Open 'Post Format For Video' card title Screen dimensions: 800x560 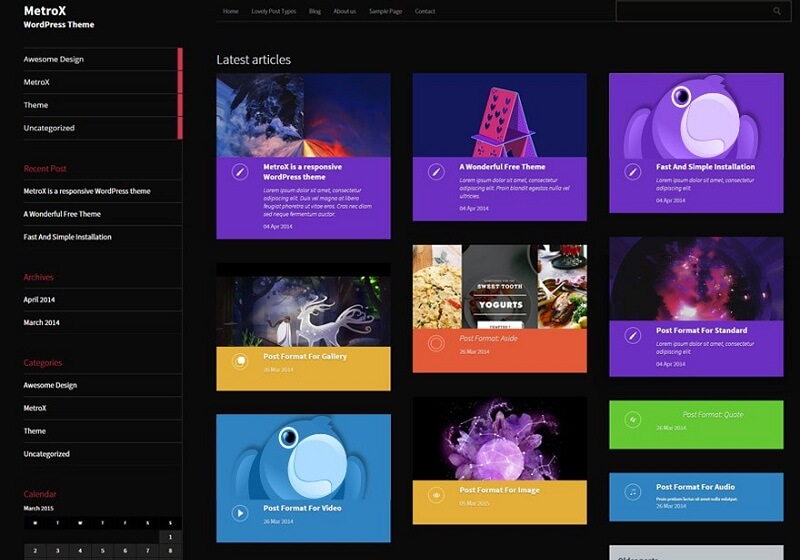303,508
